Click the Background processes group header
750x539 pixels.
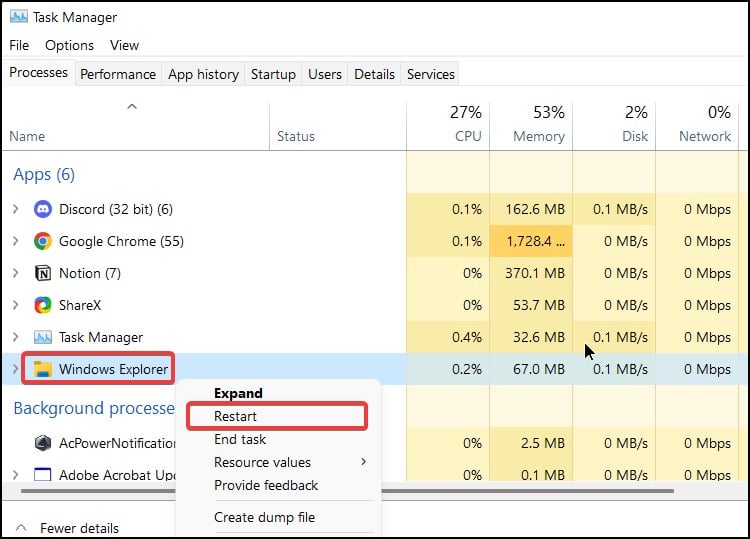(94, 408)
